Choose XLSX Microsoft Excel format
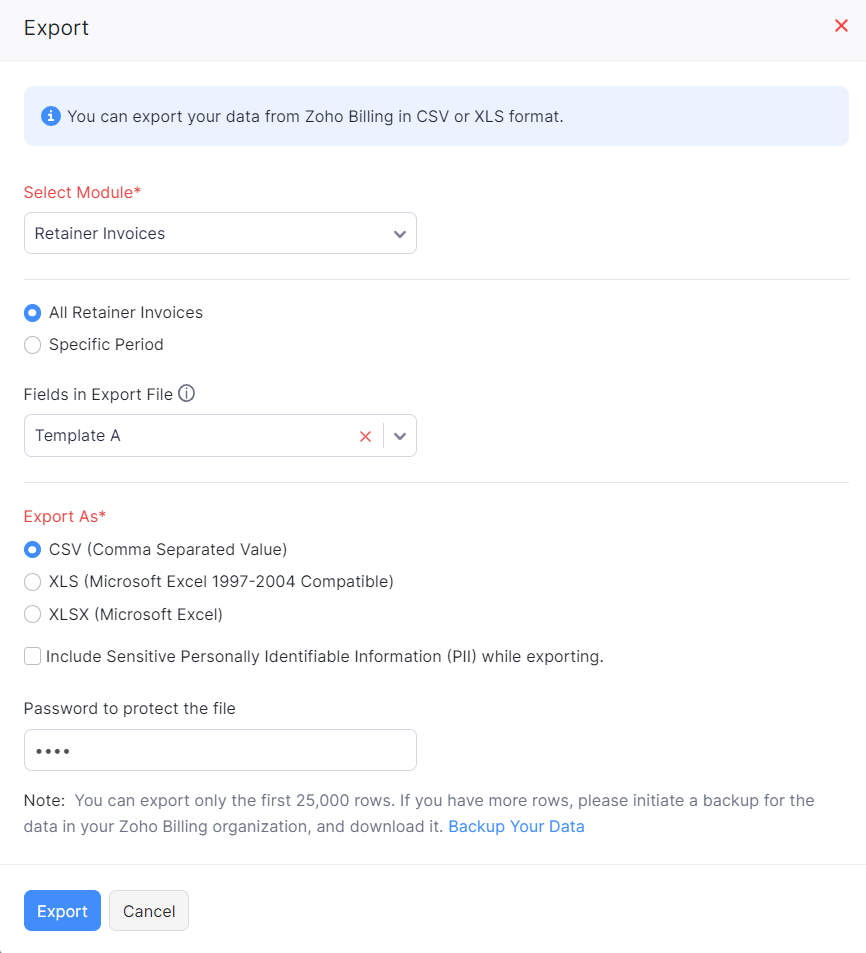 tap(31, 614)
